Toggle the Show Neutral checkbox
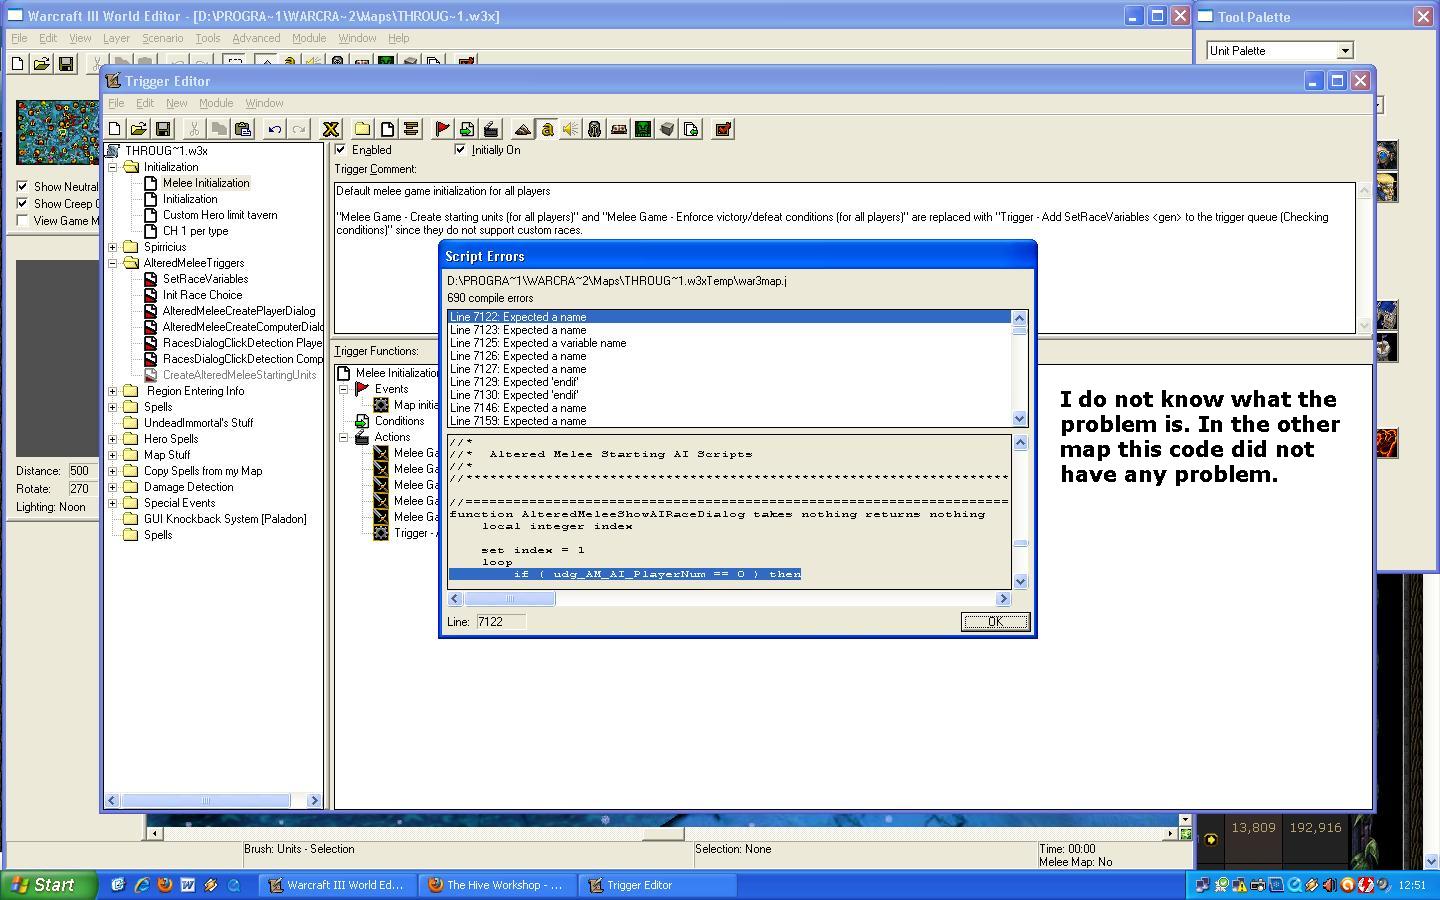Image resolution: width=1440 pixels, height=900 pixels. pyautogui.click(x=22, y=186)
